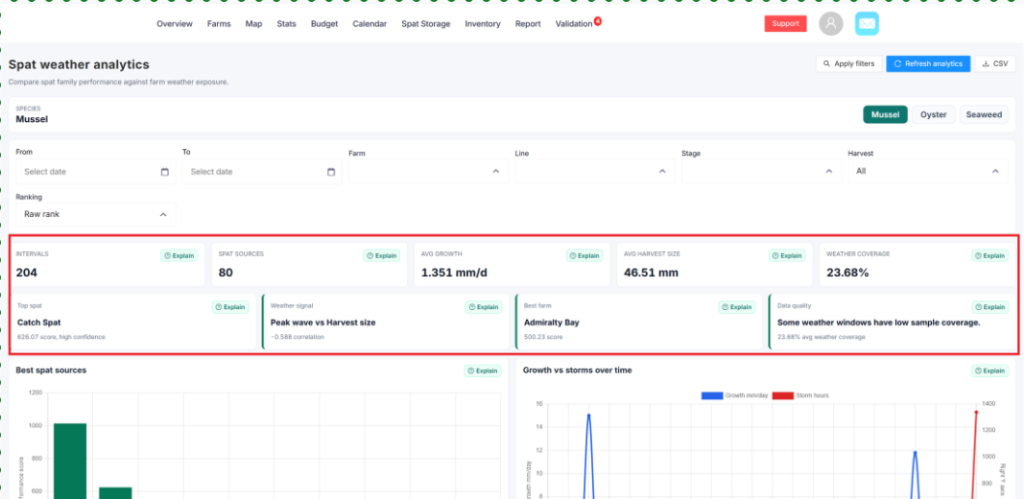This screenshot has width=1024, height=499.
Task: Go to Spat Storage menu item
Action: tap(426, 24)
